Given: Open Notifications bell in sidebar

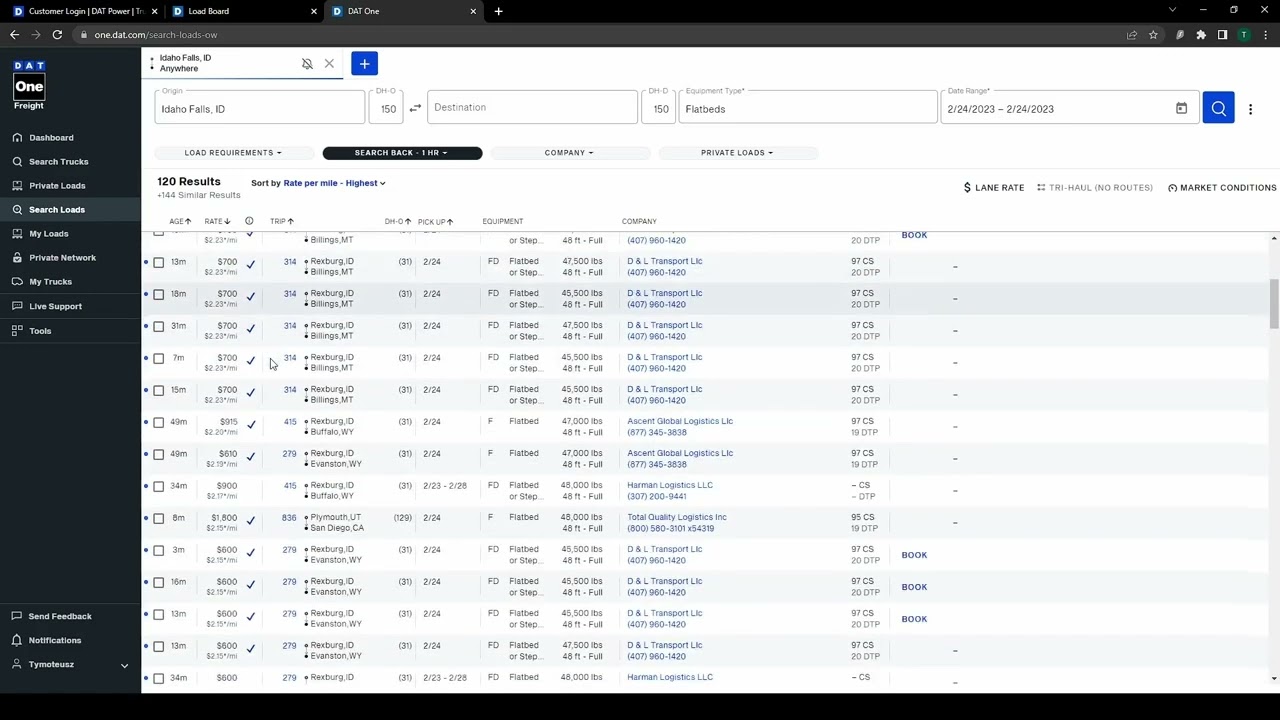Looking at the screenshot, I should click(x=55, y=640).
